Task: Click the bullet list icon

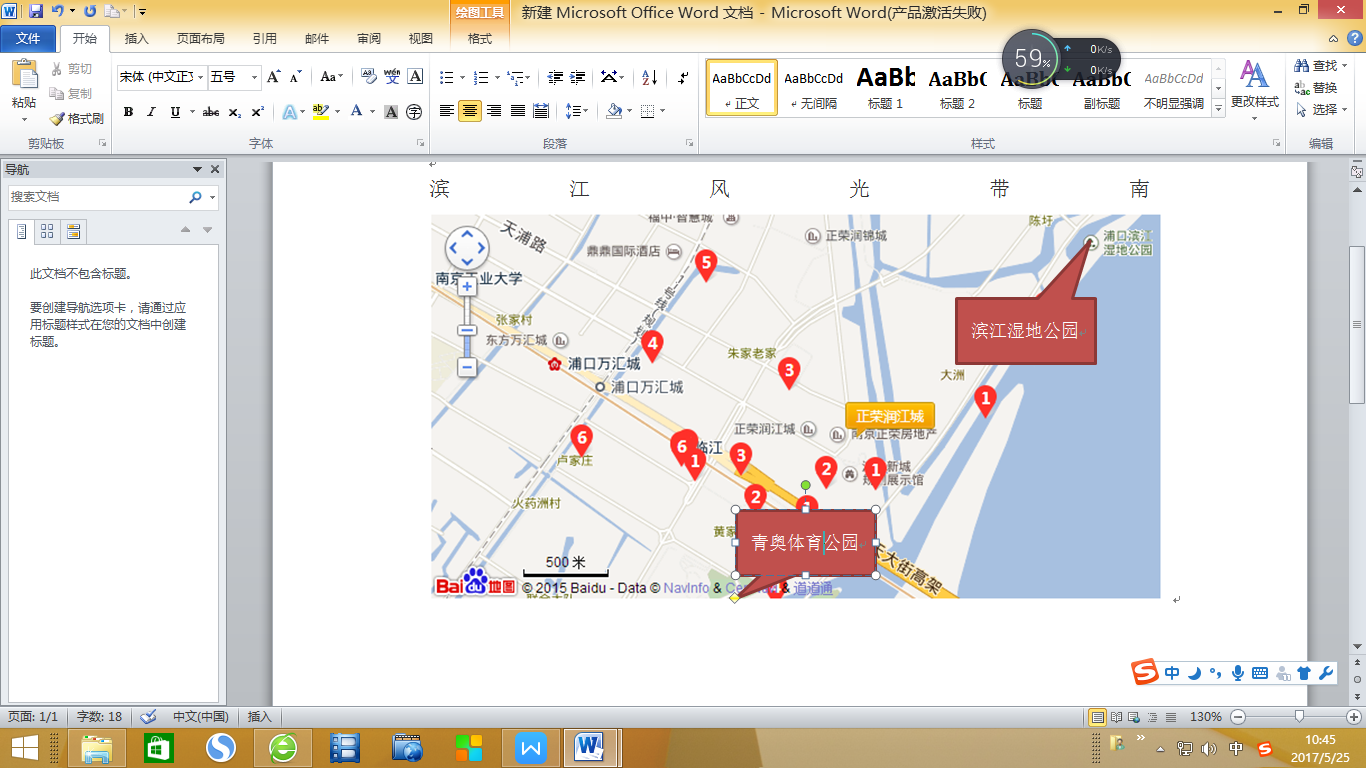Action: tap(447, 77)
